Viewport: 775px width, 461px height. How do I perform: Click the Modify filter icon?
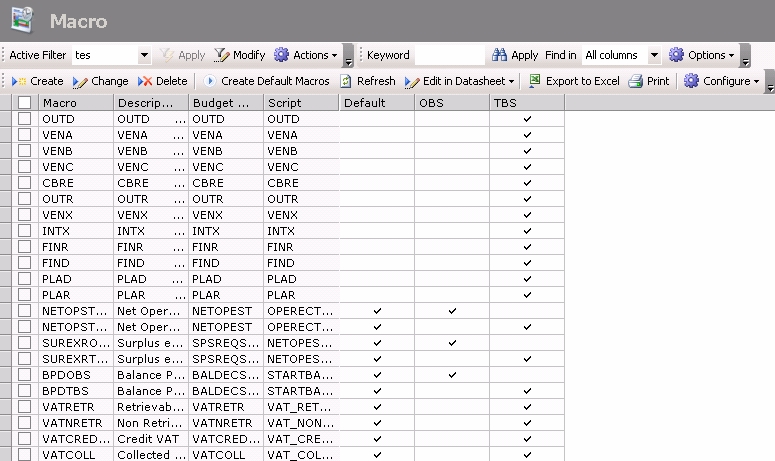(x=221, y=55)
